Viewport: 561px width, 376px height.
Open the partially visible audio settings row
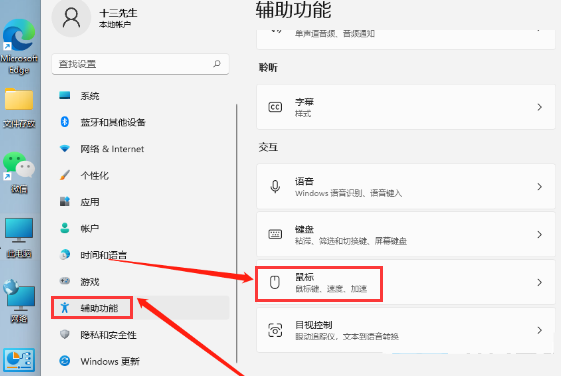point(406,39)
